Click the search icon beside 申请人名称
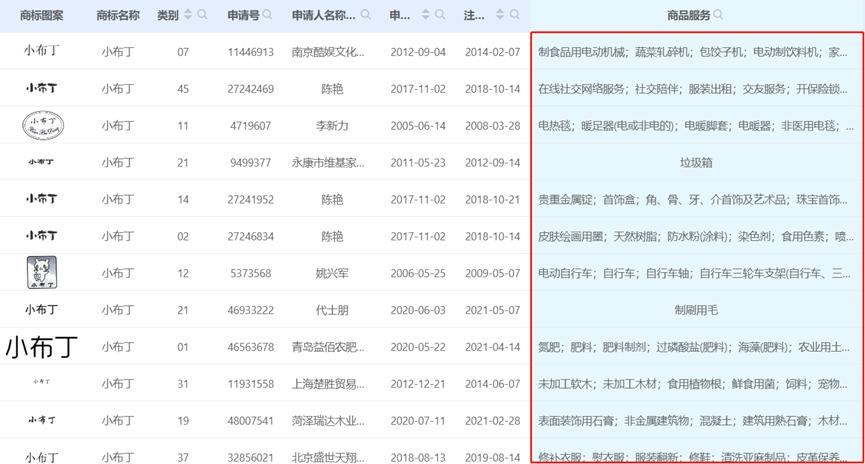The width and height of the screenshot is (865, 464). pos(366,15)
